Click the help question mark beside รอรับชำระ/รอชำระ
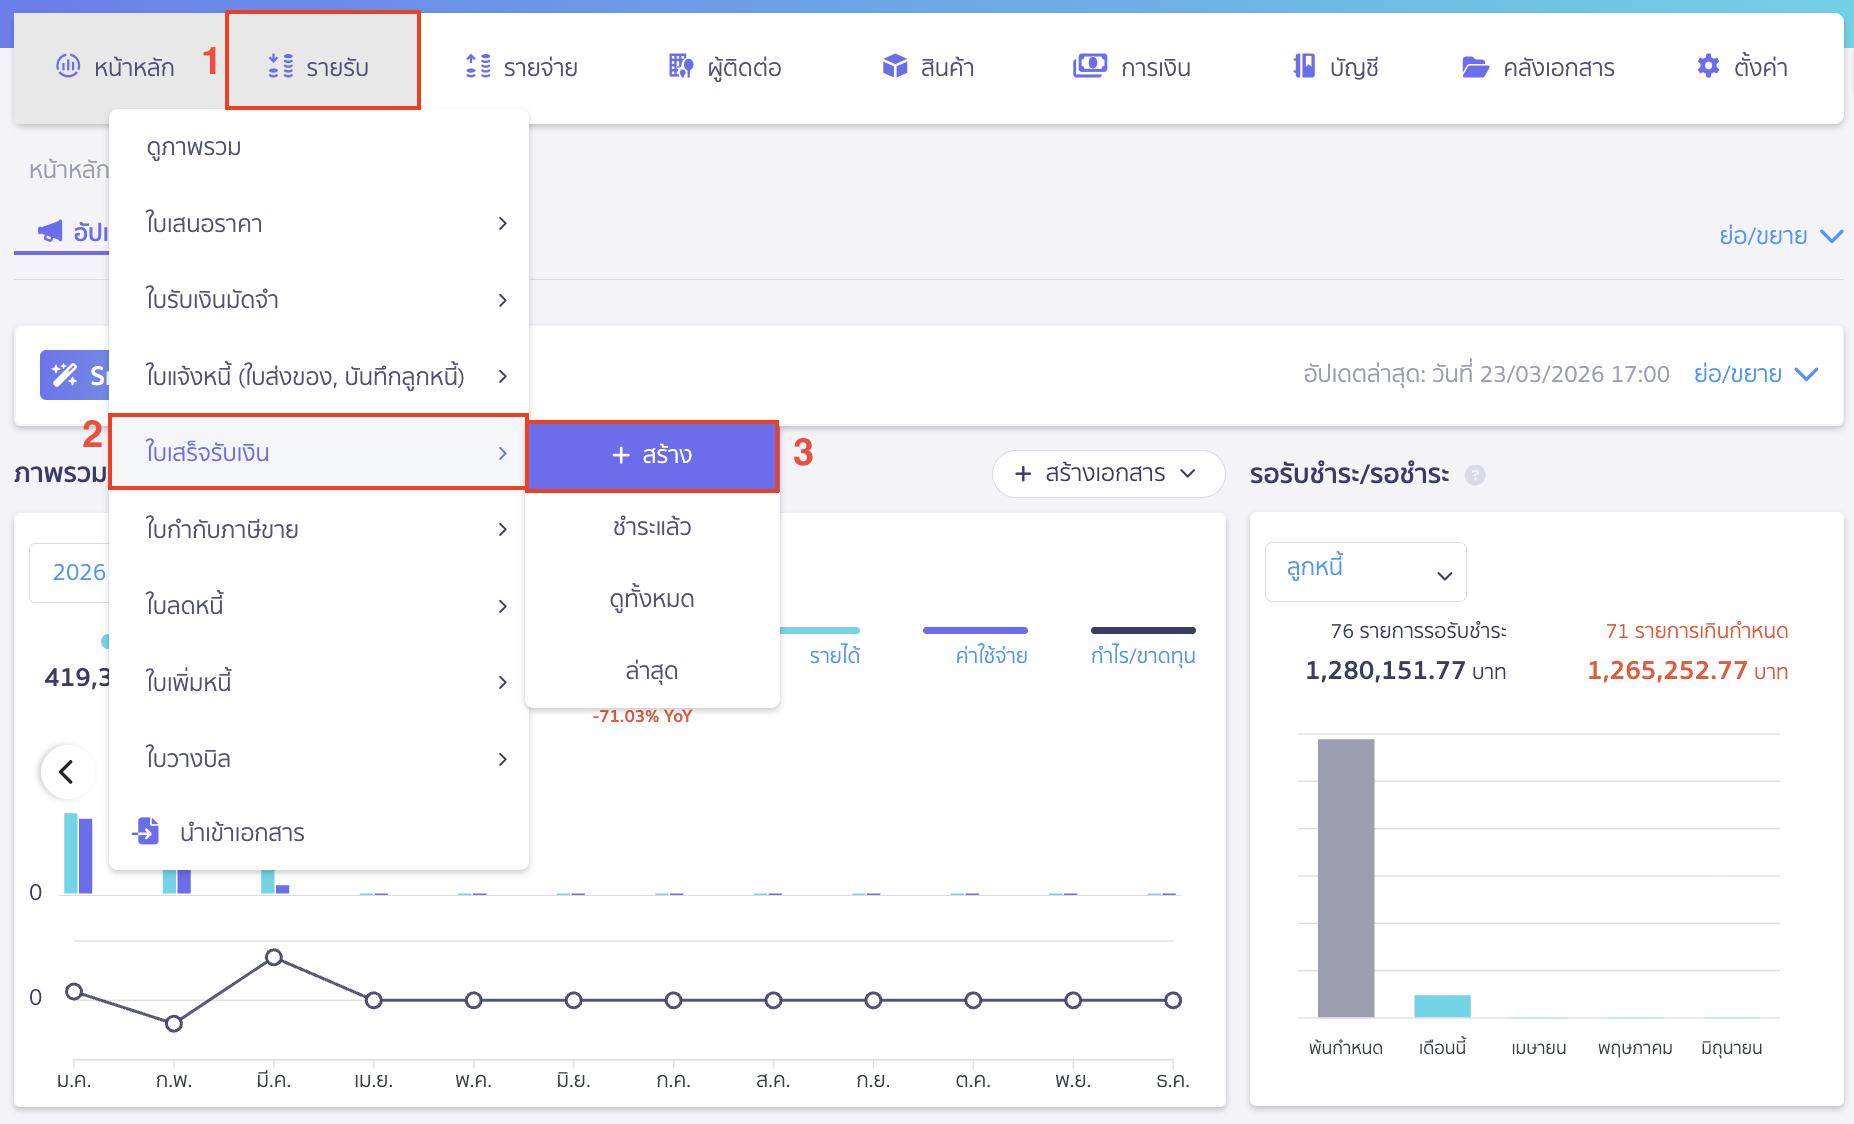 pyautogui.click(x=1475, y=475)
